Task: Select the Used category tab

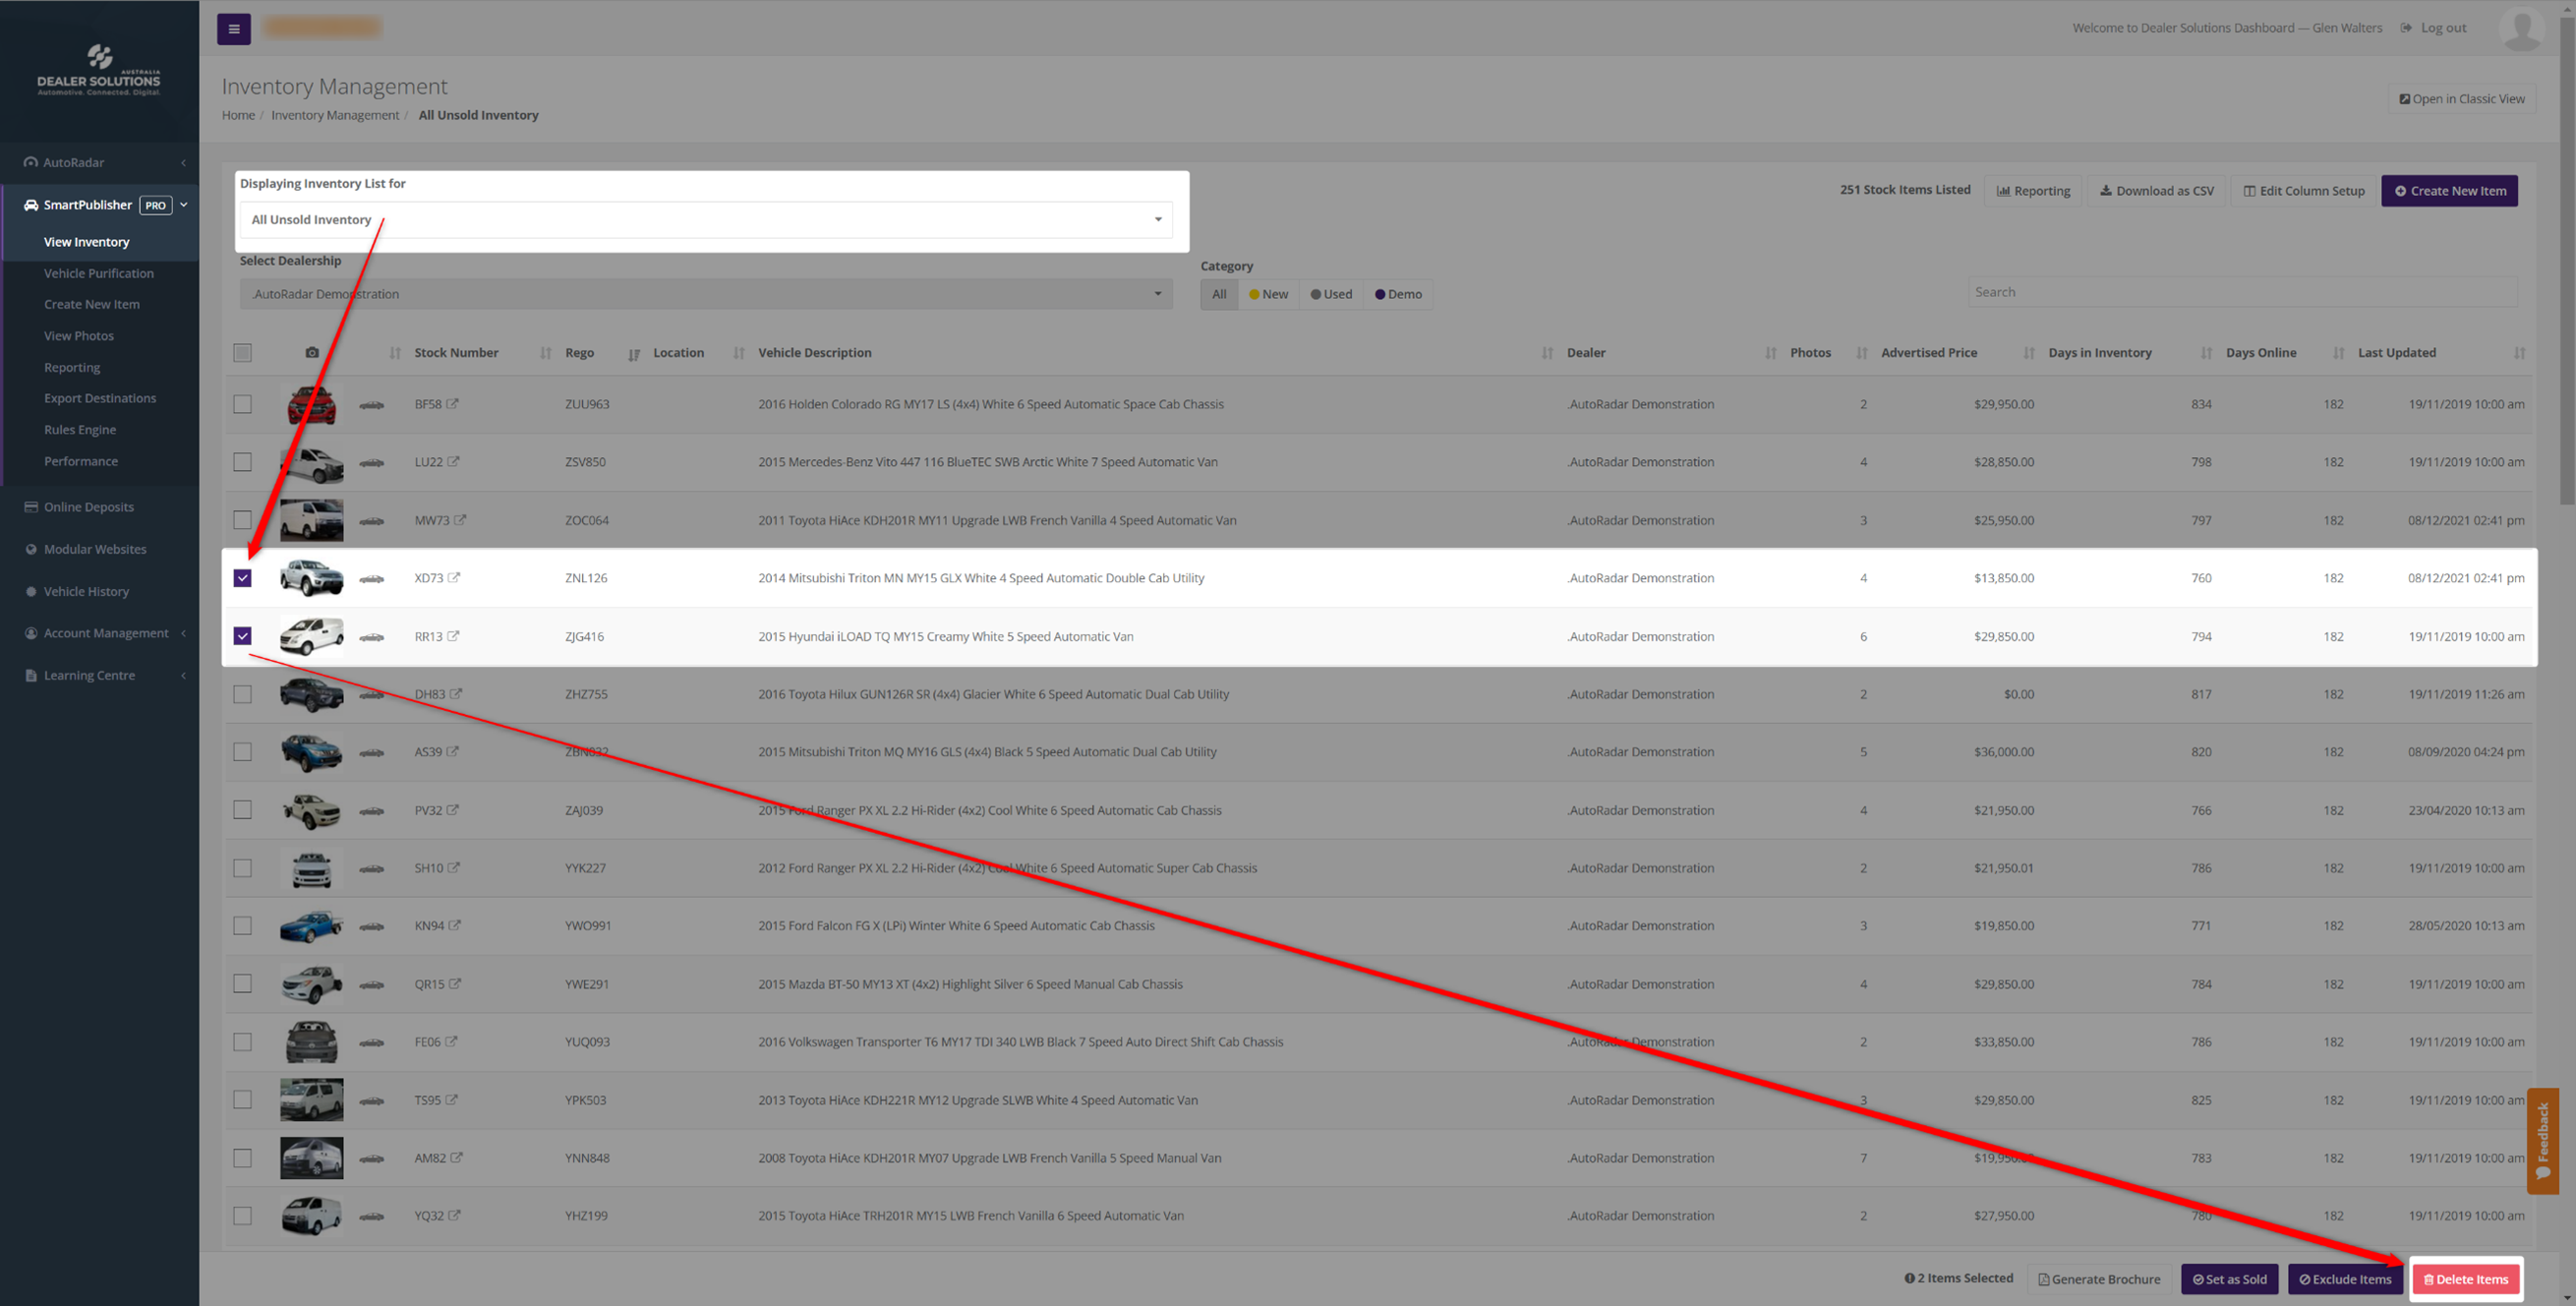Action: [x=1331, y=294]
